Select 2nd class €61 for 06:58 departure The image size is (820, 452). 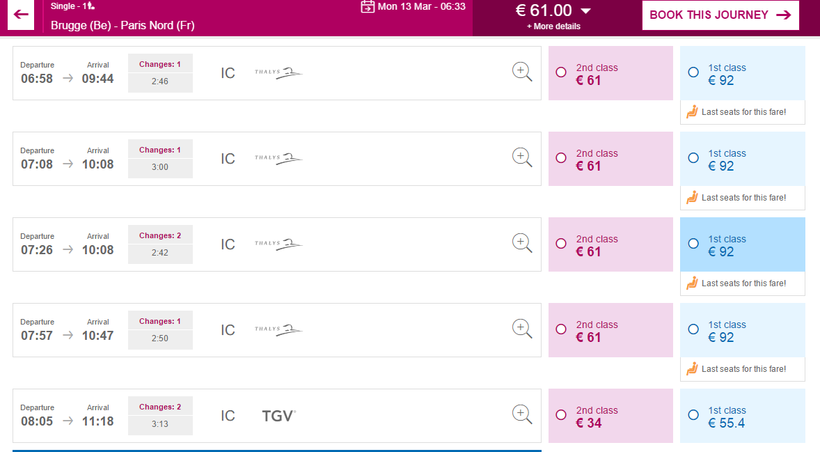(561, 73)
